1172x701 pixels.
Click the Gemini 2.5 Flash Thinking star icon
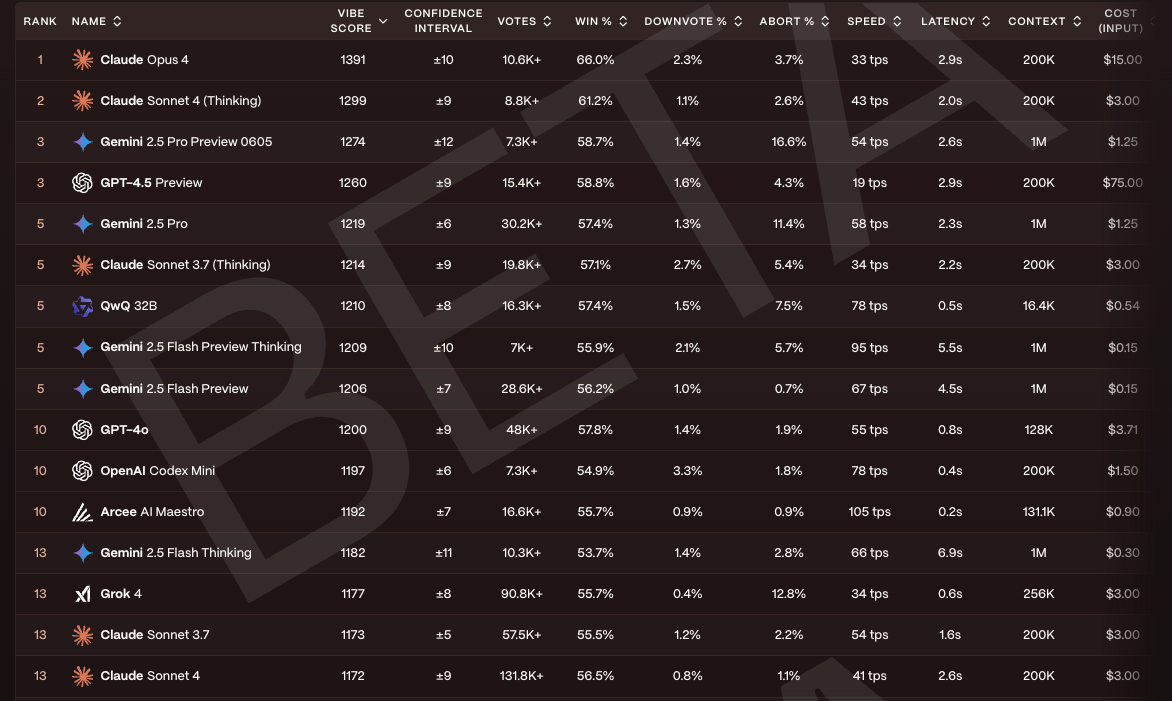82,553
